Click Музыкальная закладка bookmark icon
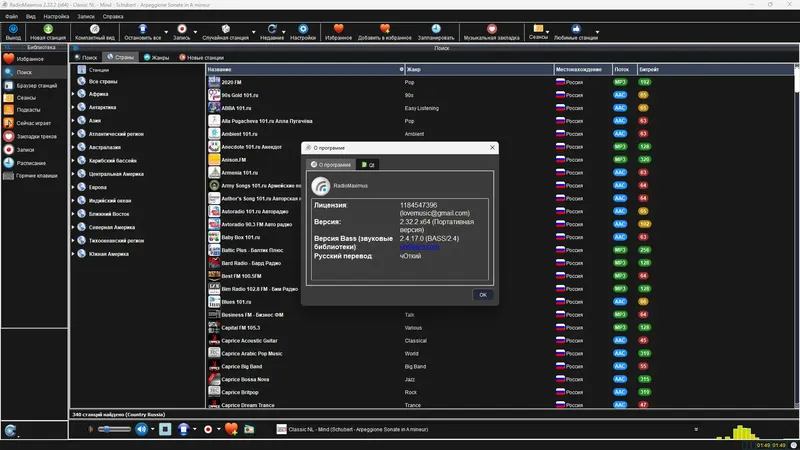 491,29
